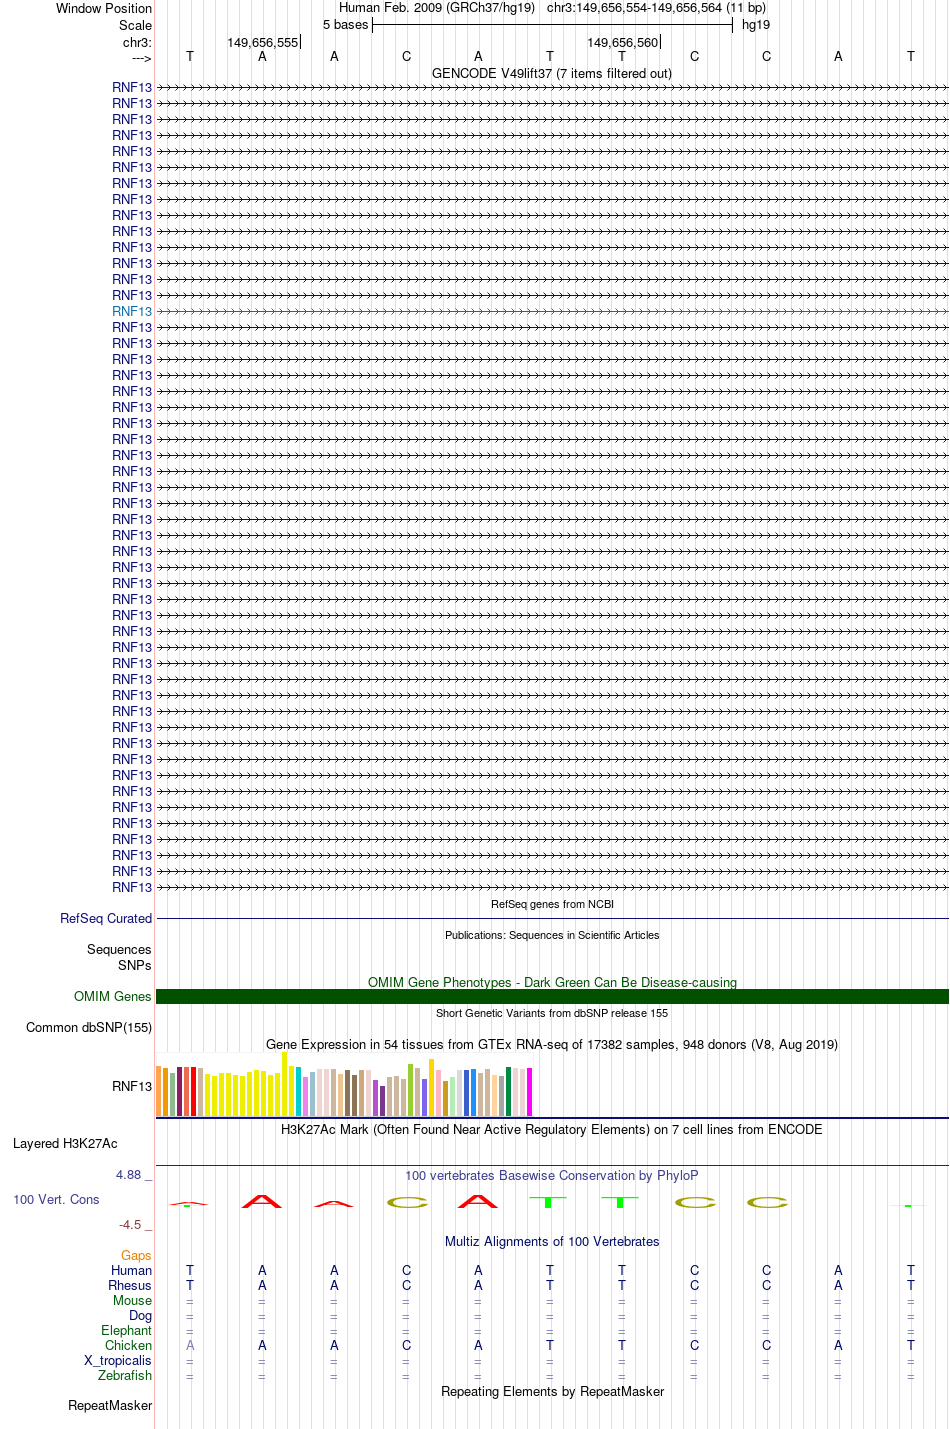Click the tallest yellow bar in GTEx chart

(284, 1084)
